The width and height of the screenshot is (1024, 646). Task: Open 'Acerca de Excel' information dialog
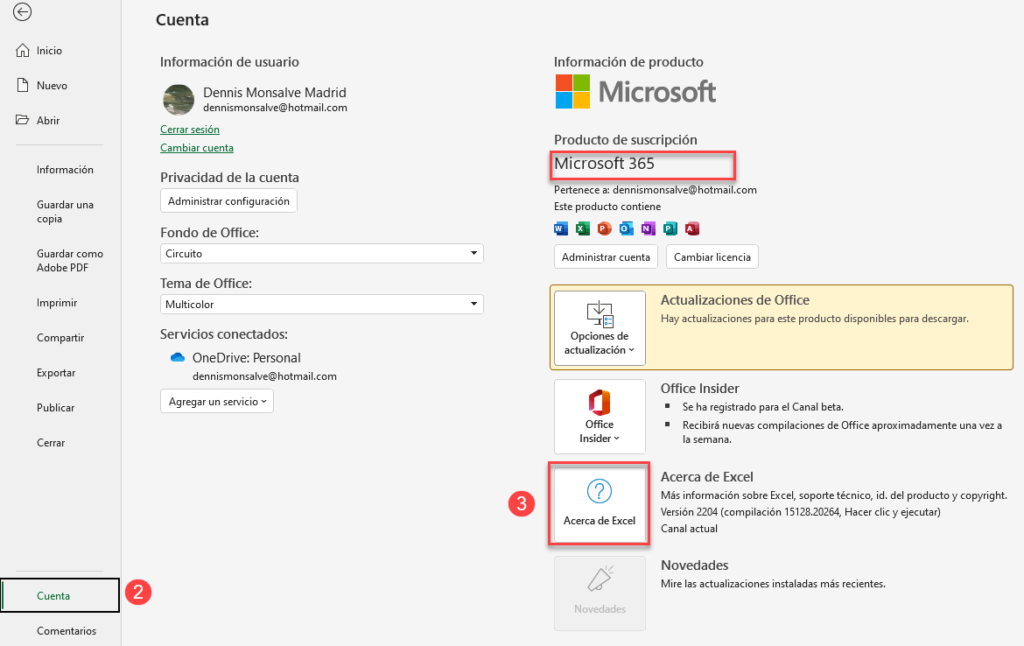pos(599,503)
